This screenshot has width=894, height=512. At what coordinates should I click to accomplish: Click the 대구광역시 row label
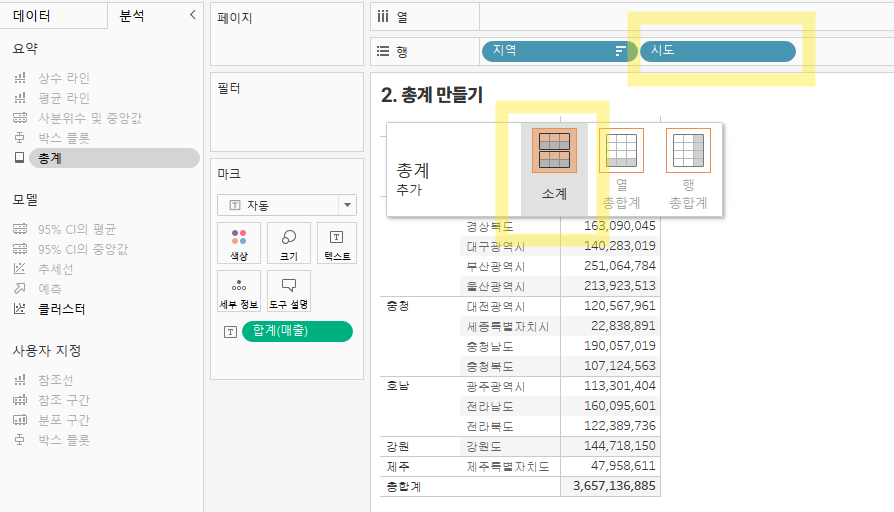tap(495, 246)
